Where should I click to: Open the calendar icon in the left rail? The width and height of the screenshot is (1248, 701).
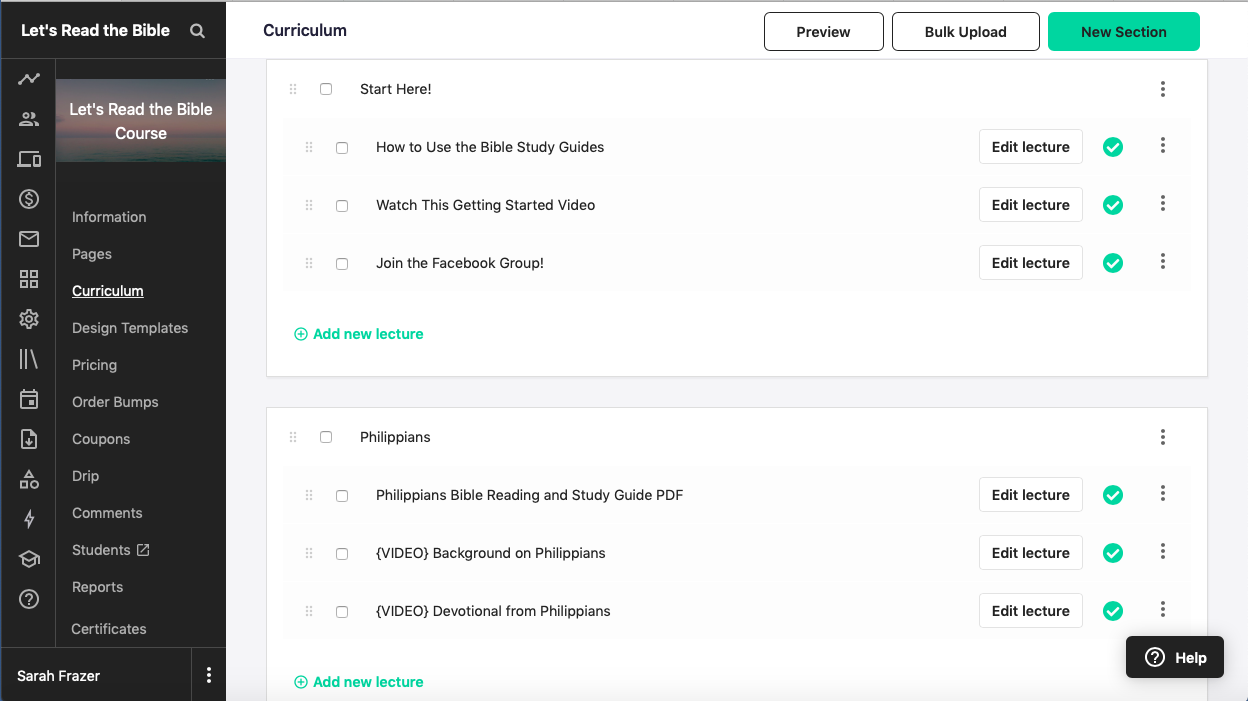[29, 399]
